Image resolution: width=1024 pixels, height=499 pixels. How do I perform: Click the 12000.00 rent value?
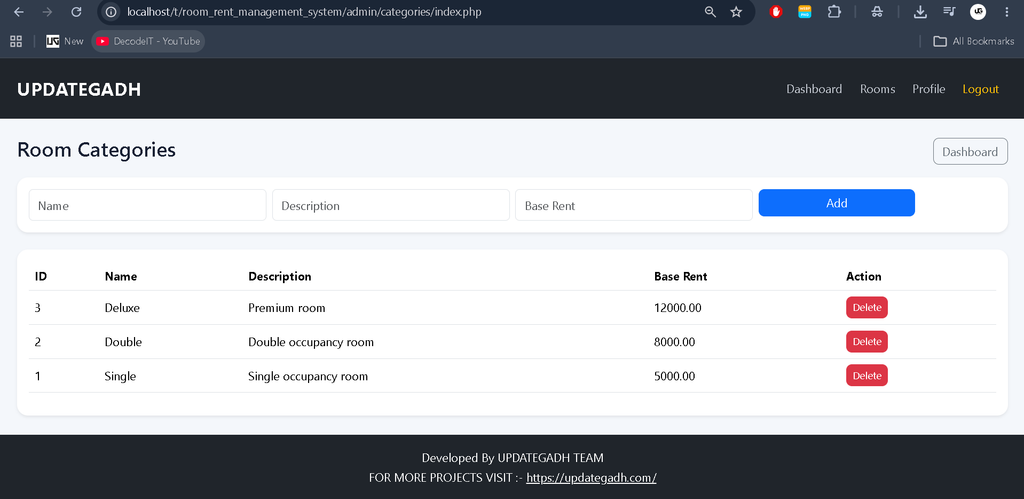click(678, 308)
